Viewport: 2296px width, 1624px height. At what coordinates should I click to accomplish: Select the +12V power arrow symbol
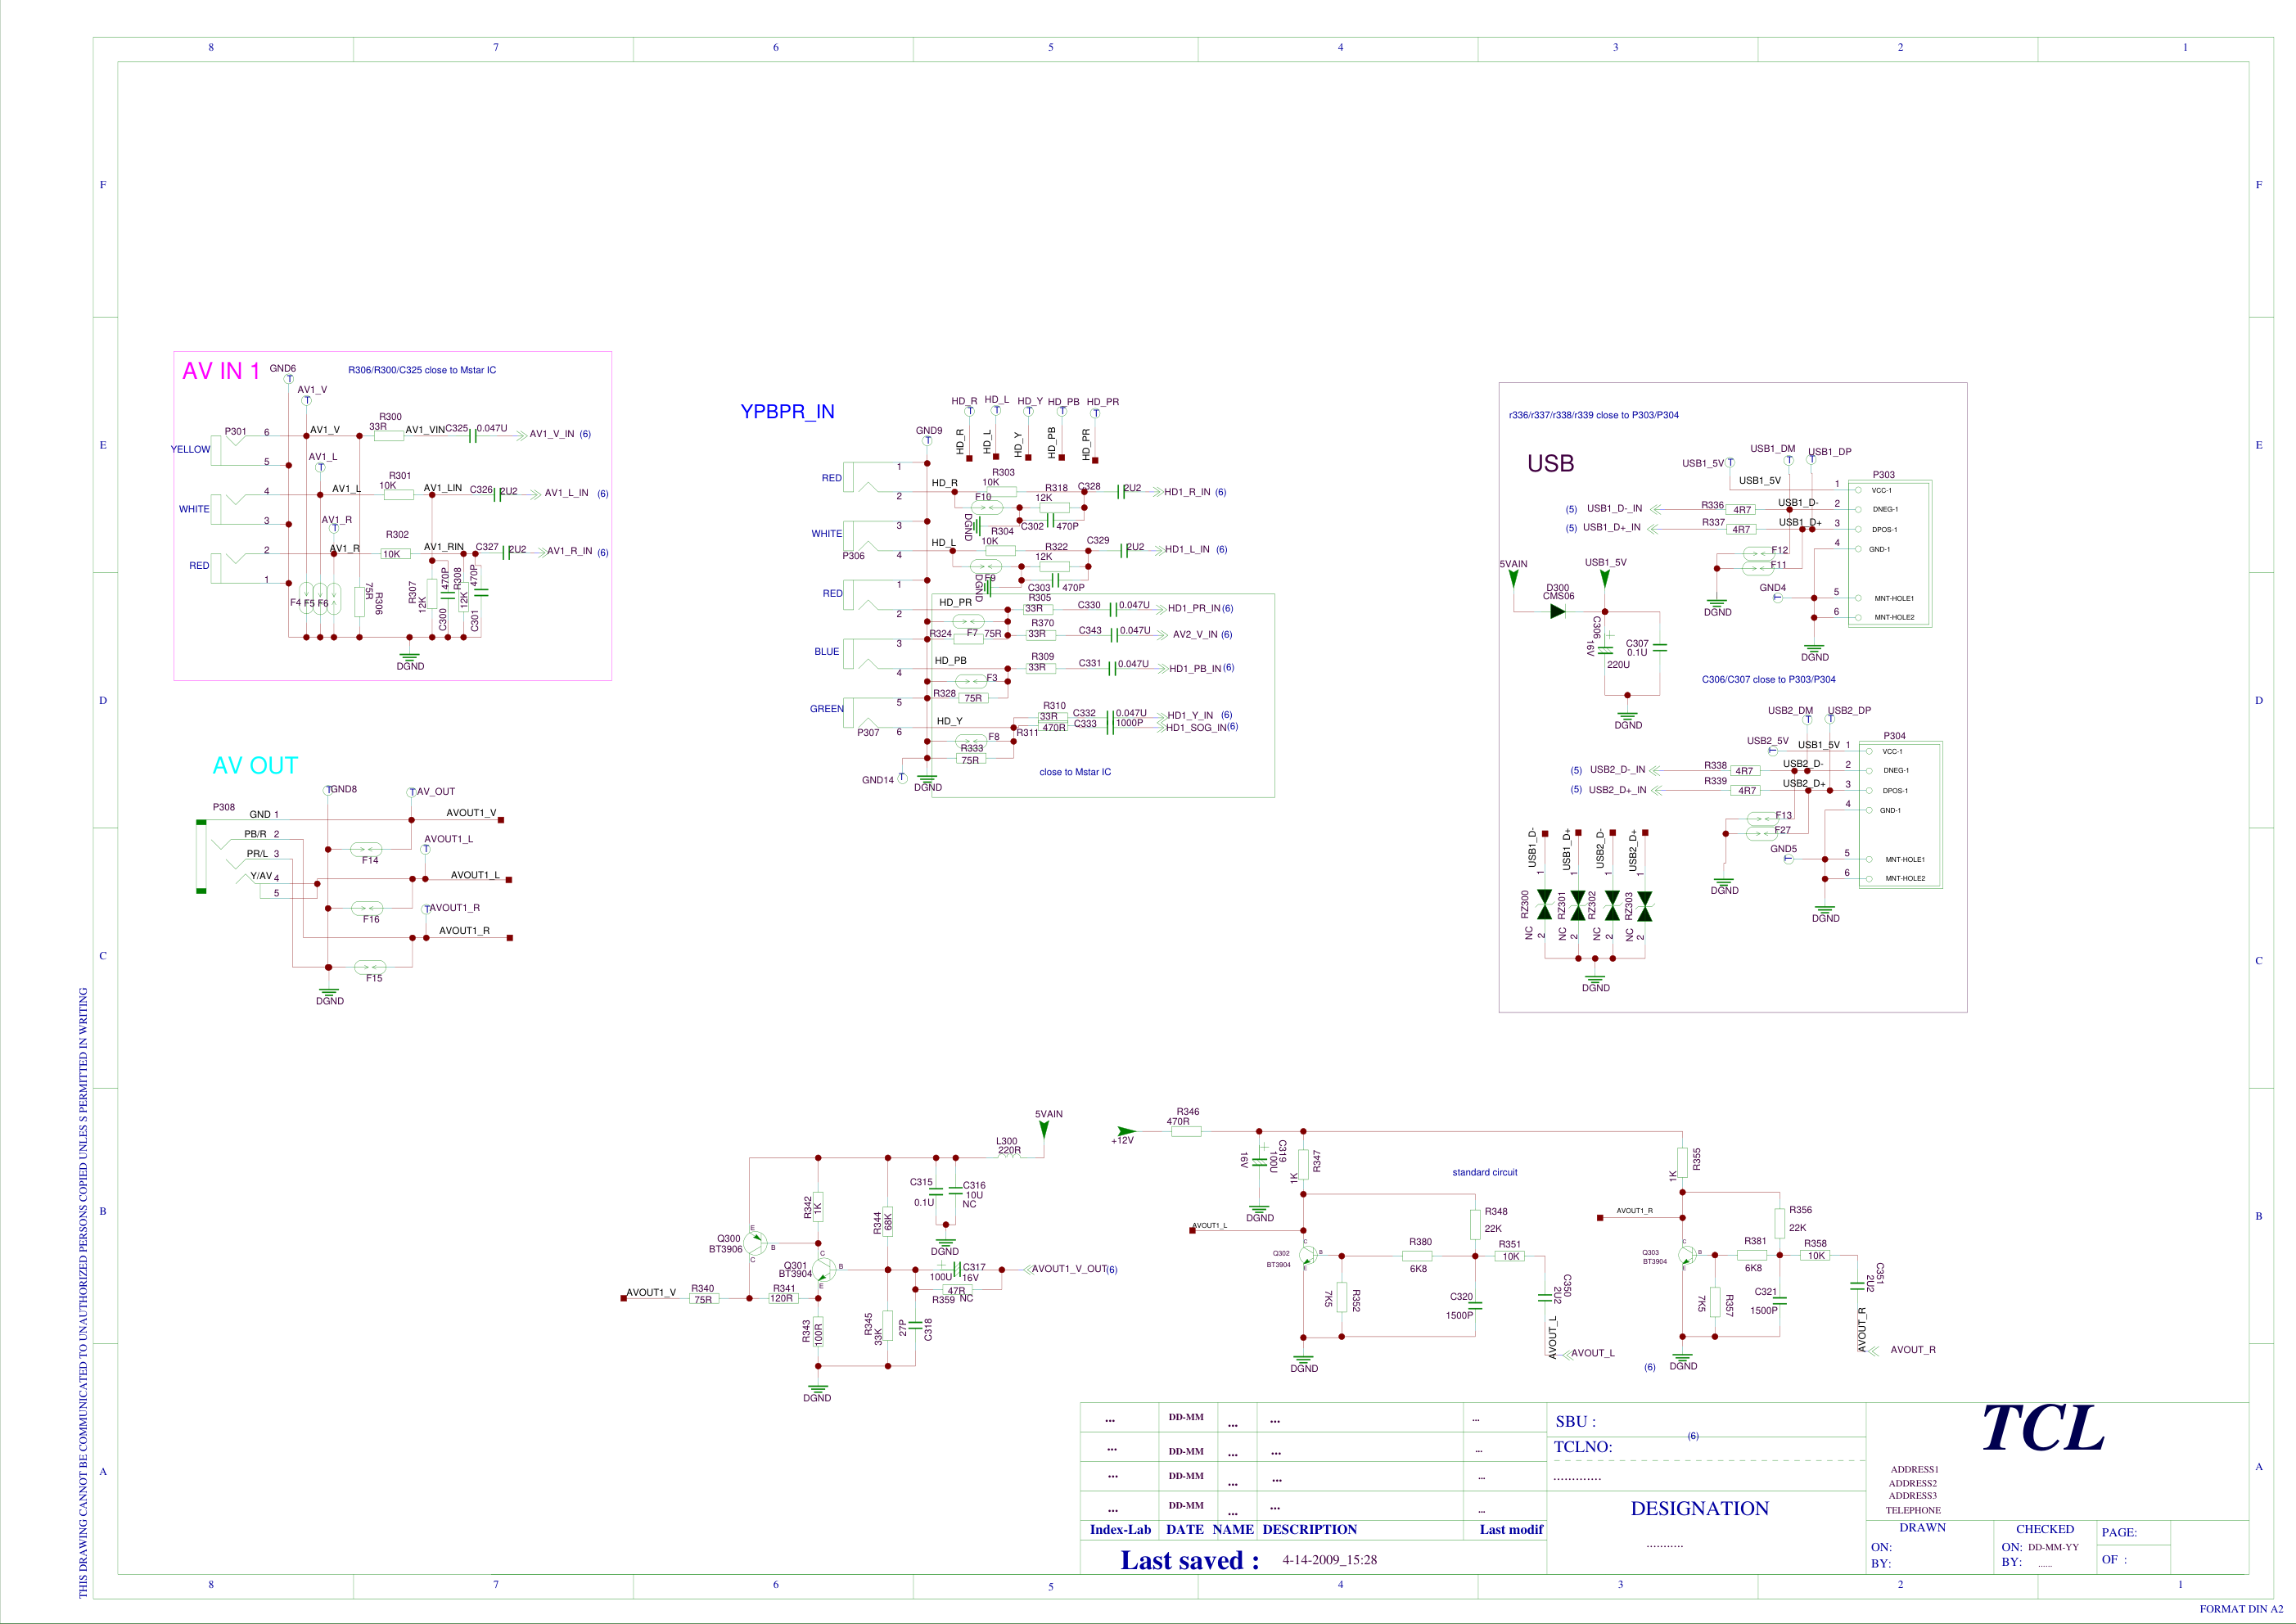coord(1127,1131)
